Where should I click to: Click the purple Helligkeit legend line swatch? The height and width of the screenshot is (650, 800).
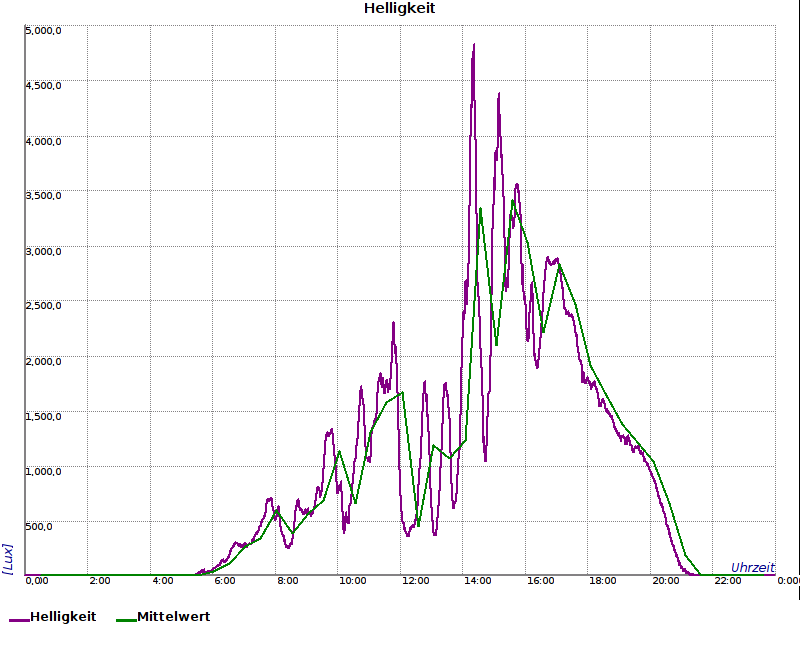point(19,620)
